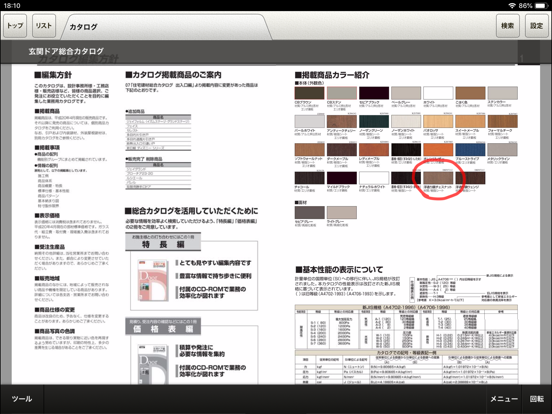Image resolution: width=552 pixels, height=414 pixels.
Task: Pick the 手塗り調チェスナット swatch
Action: coord(438,178)
